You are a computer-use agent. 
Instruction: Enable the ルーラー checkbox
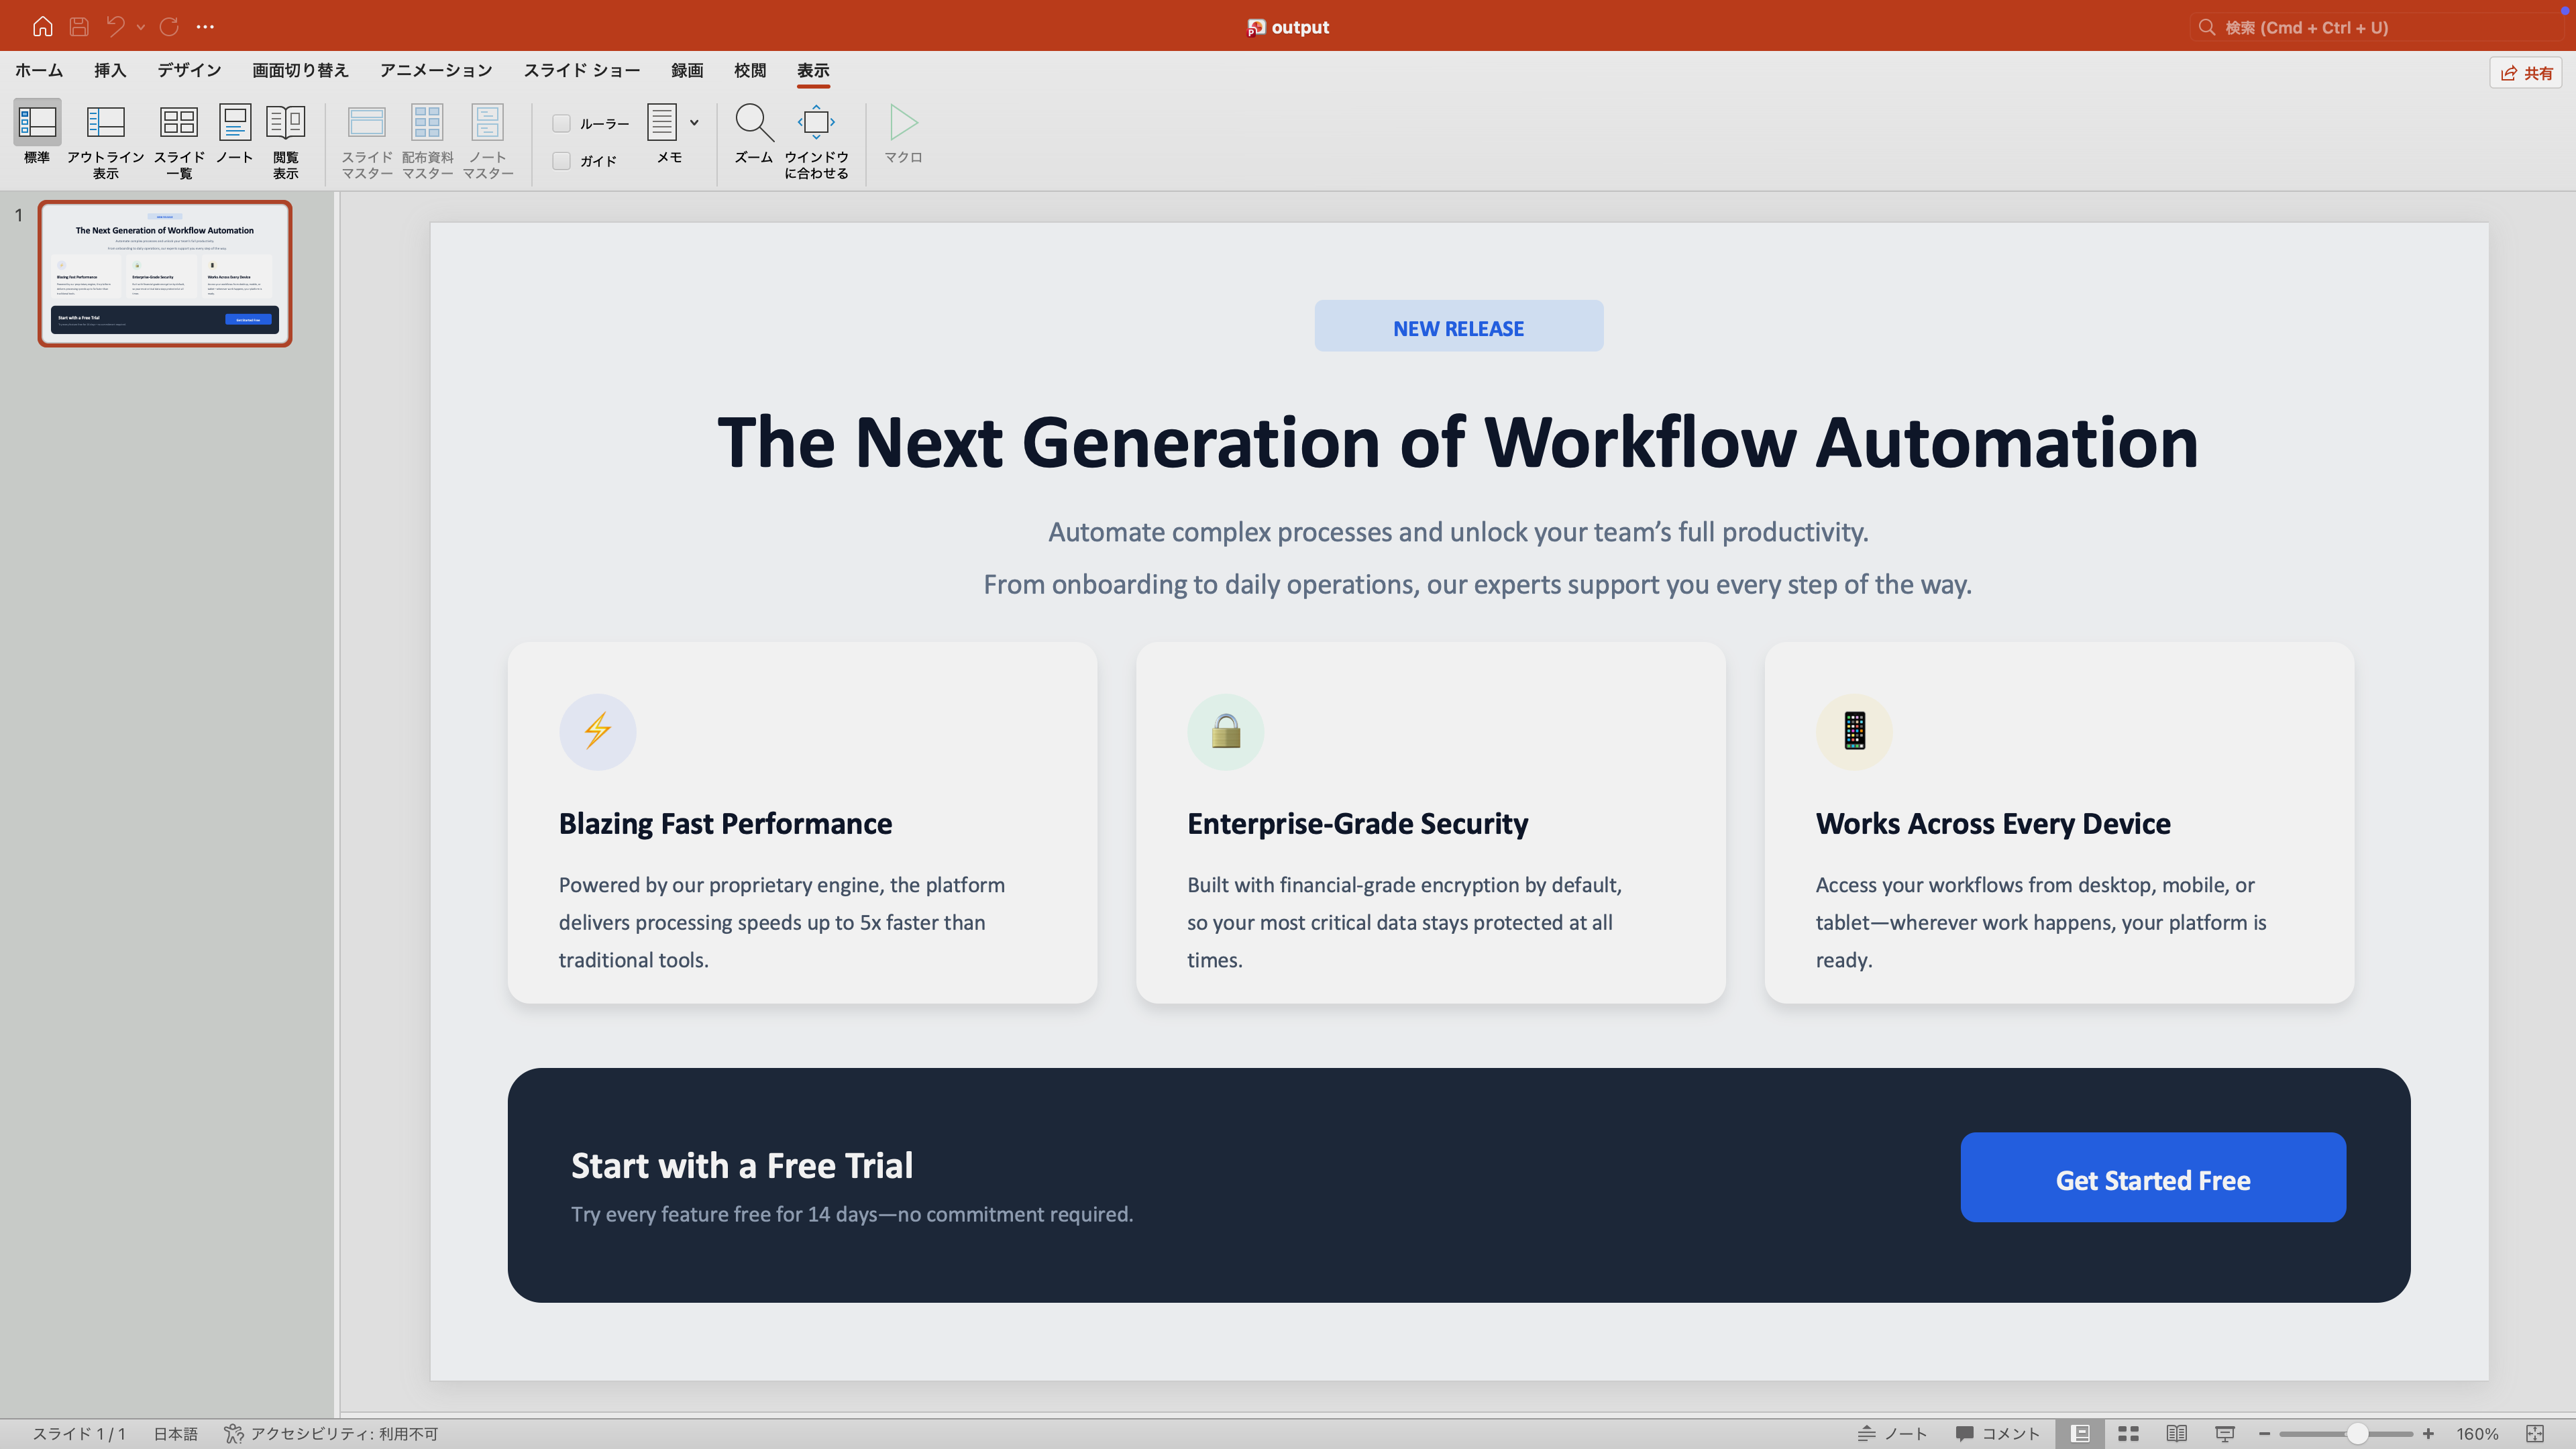point(561,122)
